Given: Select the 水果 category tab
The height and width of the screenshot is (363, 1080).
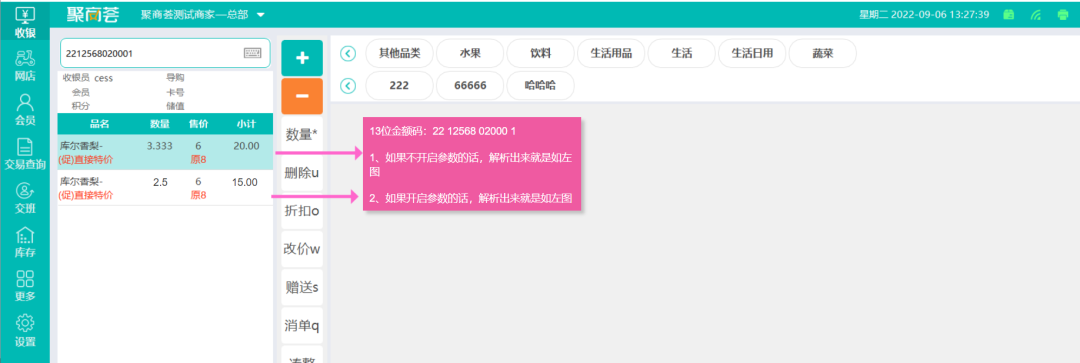Looking at the screenshot, I should (470, 53).
